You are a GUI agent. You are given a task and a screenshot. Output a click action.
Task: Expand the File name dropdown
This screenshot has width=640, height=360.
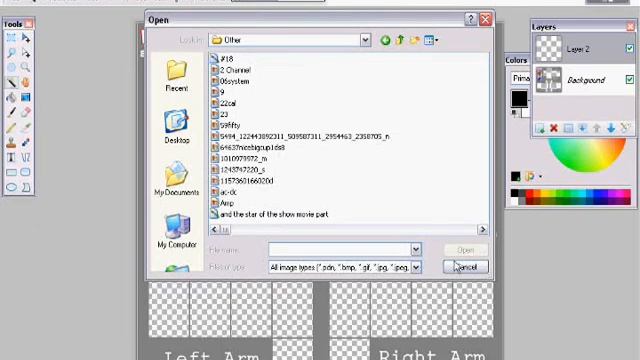click(x=416, y=249)
